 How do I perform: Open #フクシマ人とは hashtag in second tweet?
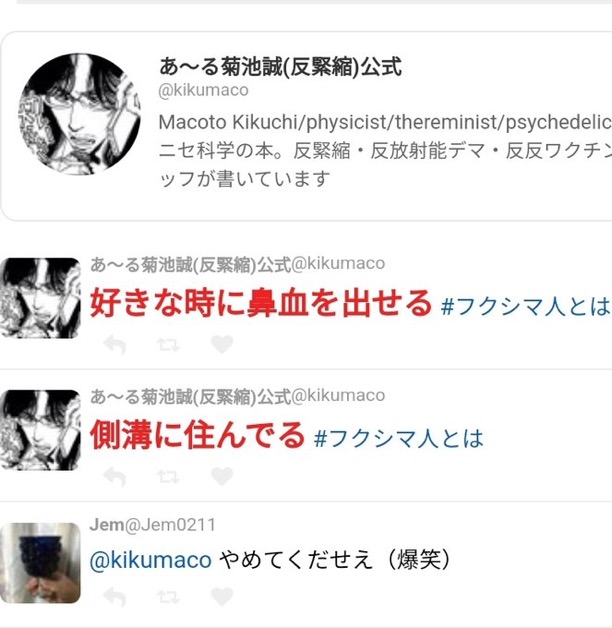pos(399,438)
